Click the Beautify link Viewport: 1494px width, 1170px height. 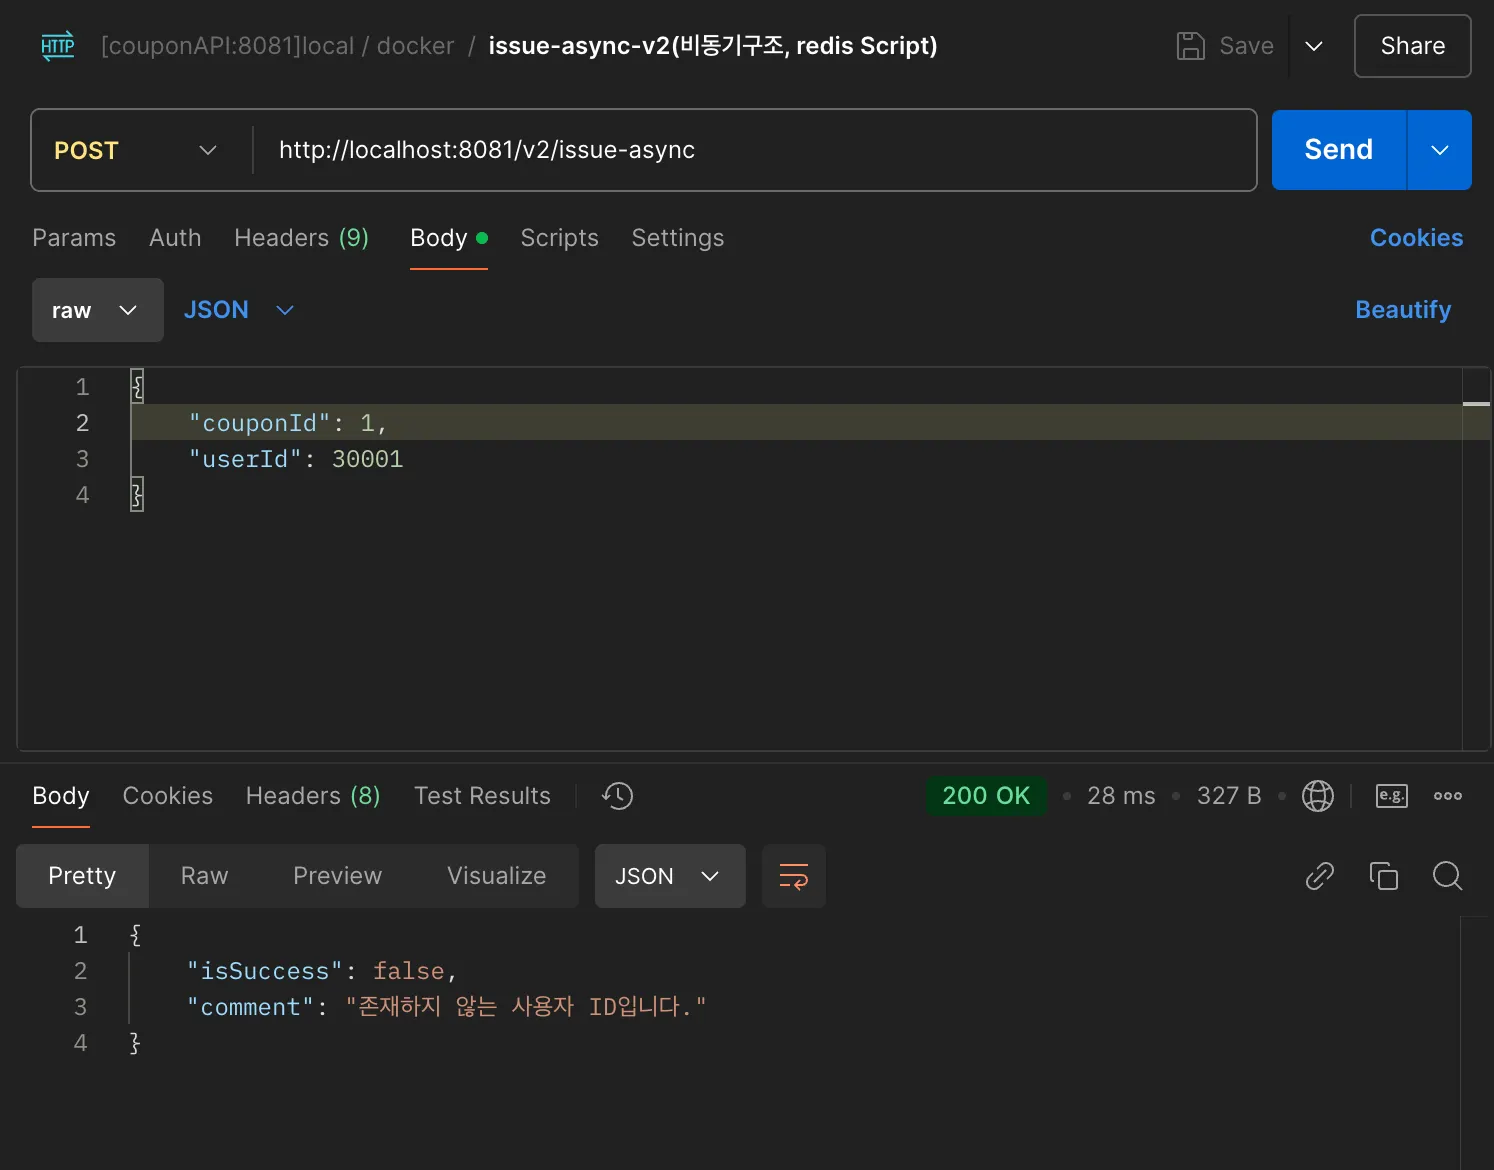click(1402, 310)
